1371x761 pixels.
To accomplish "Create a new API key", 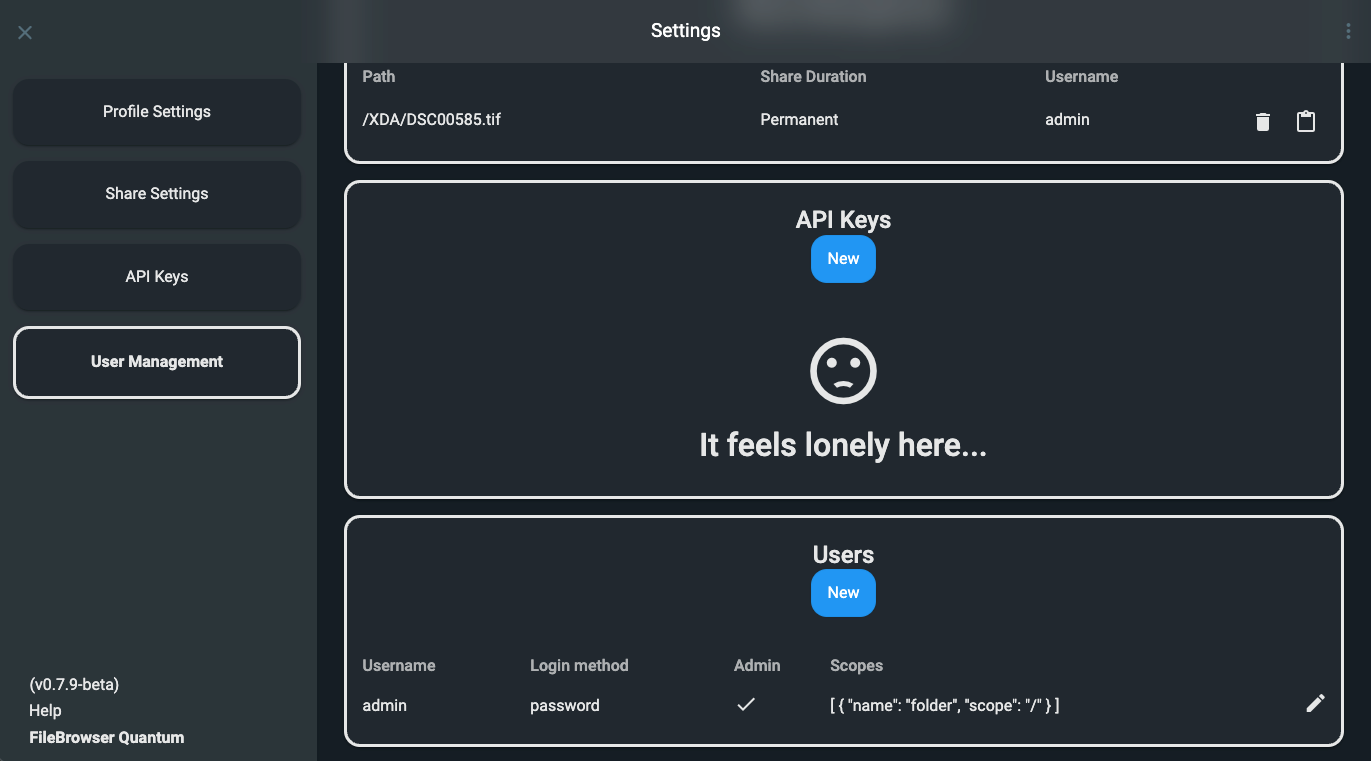I will [x=843, y=259].
